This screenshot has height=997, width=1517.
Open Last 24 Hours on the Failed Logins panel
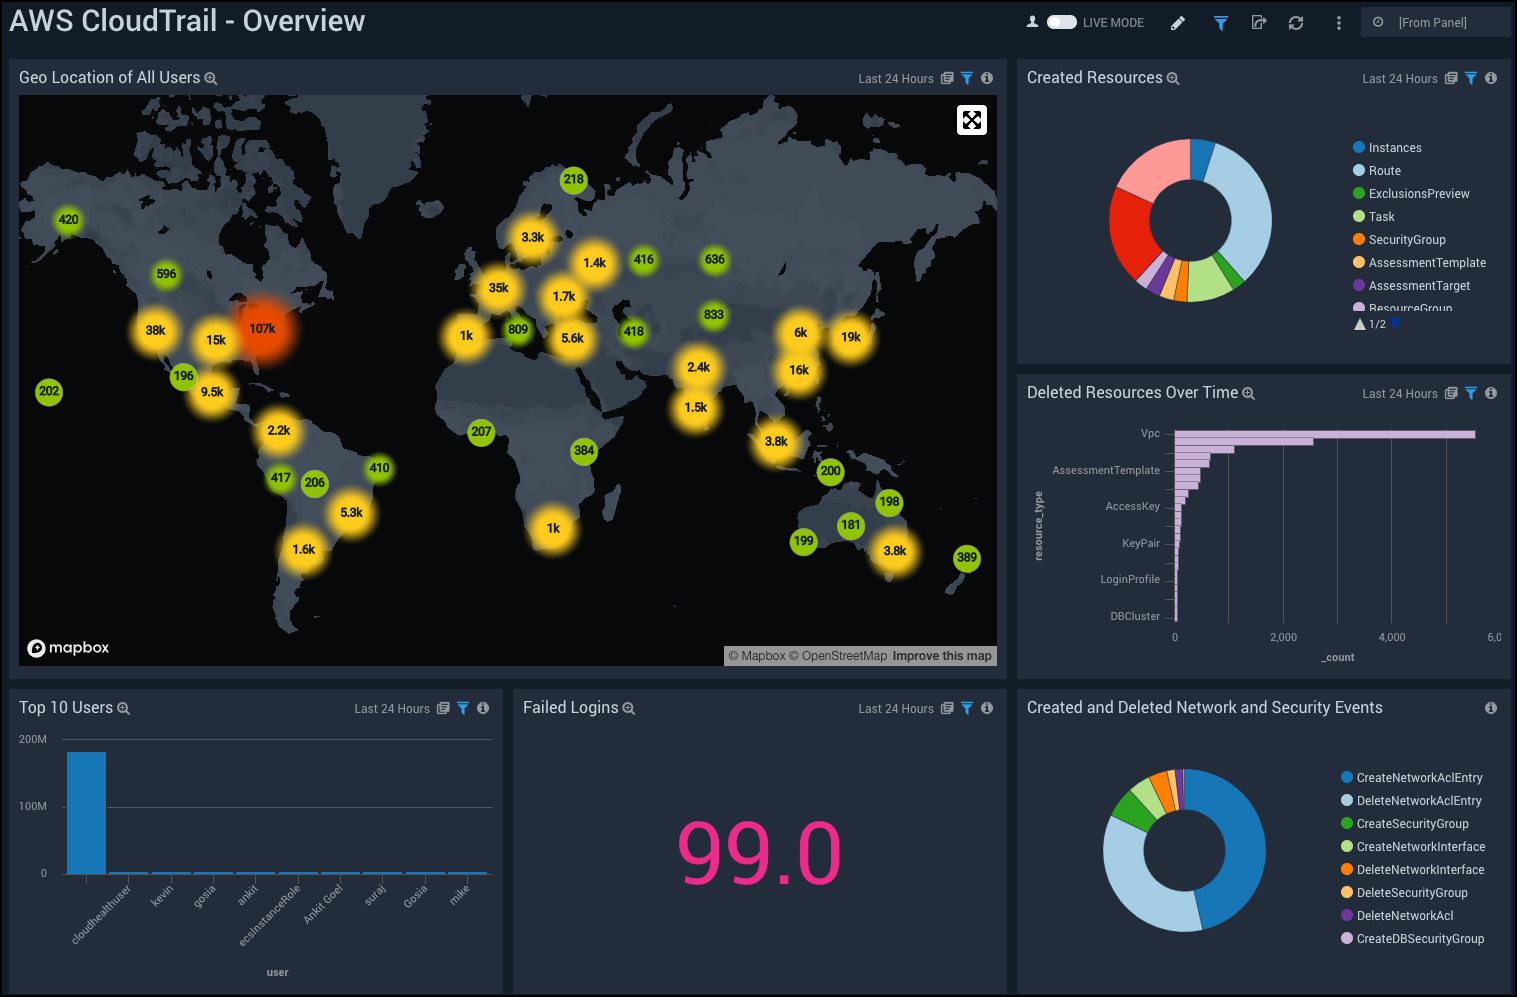click(895, 708)
